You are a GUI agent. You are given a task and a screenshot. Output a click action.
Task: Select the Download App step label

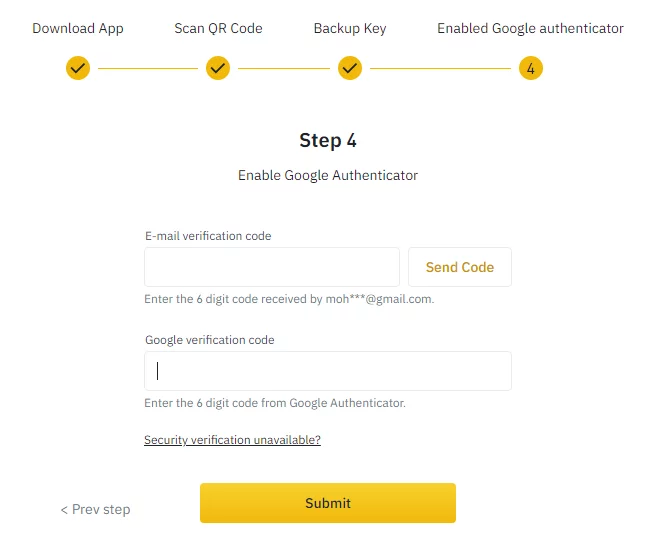[x=78, y=28]
